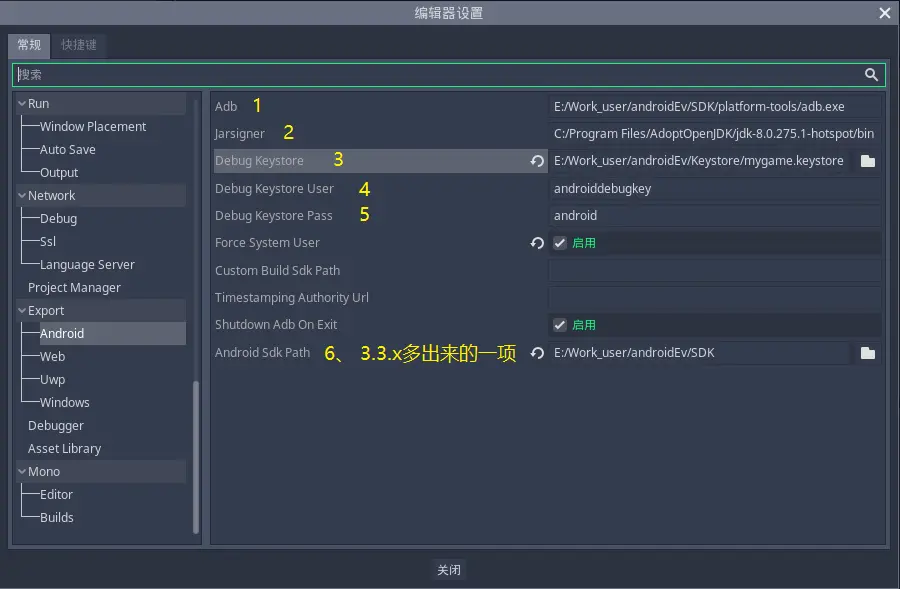900x589 pixels.
Task: Click the Debug Keystore property label
Action: coord(259,161)
